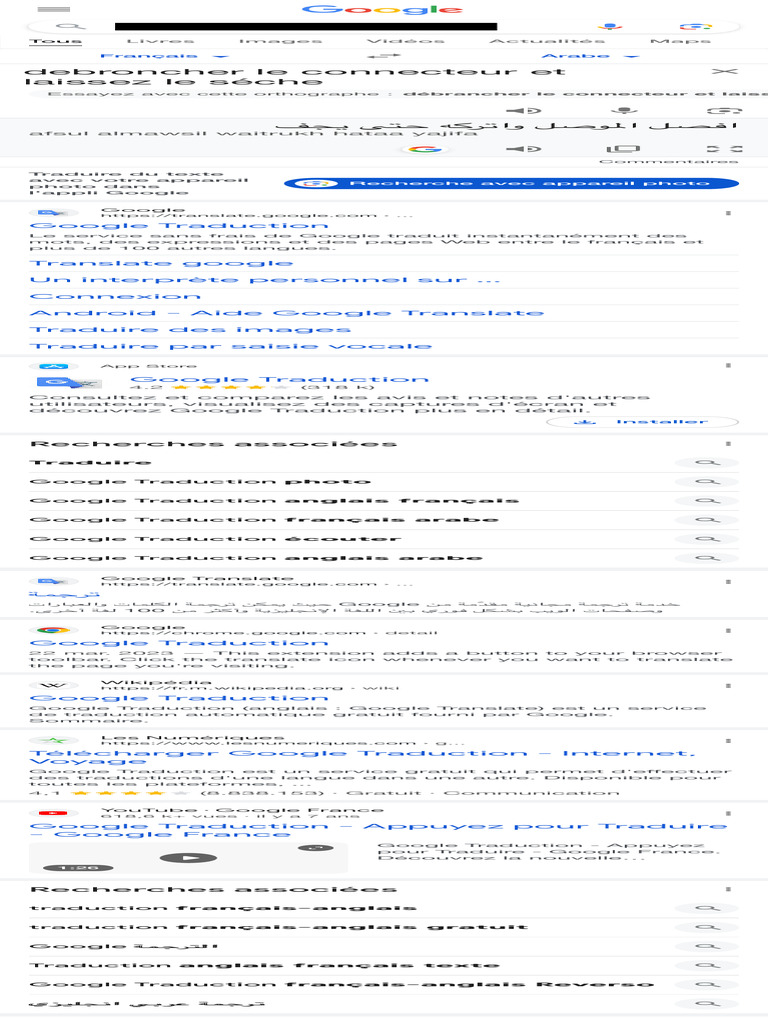The width and height of the screenshot is (768, 1024).
Task: Dictate source text with the gray microphone
Action: [624, 111]
